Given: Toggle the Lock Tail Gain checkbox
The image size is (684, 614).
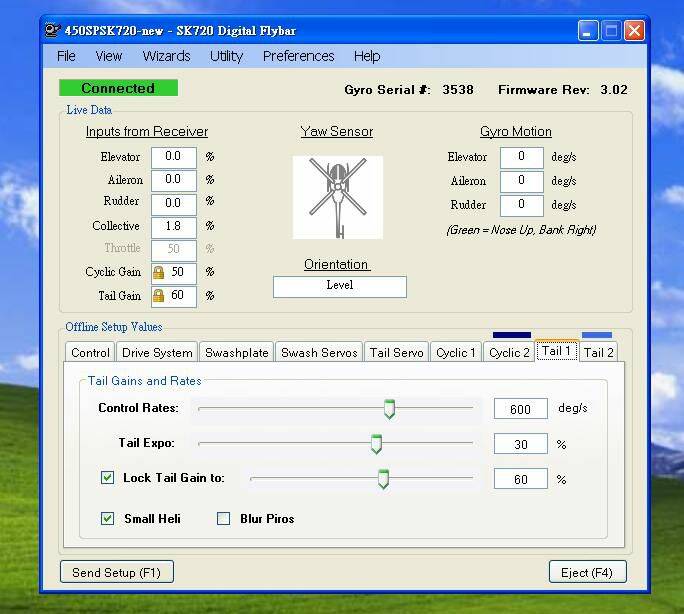Looking at the screenshot, I should click(107, 478).
